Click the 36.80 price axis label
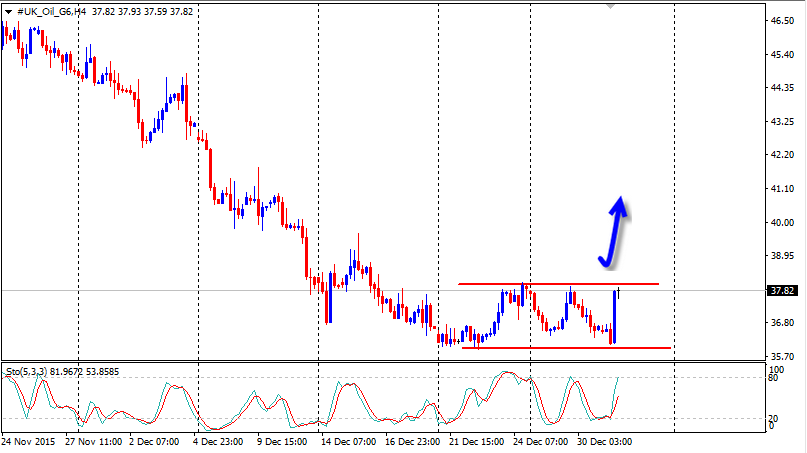The width and height of the screenshot is (807, 453). [x=782, y=323]
